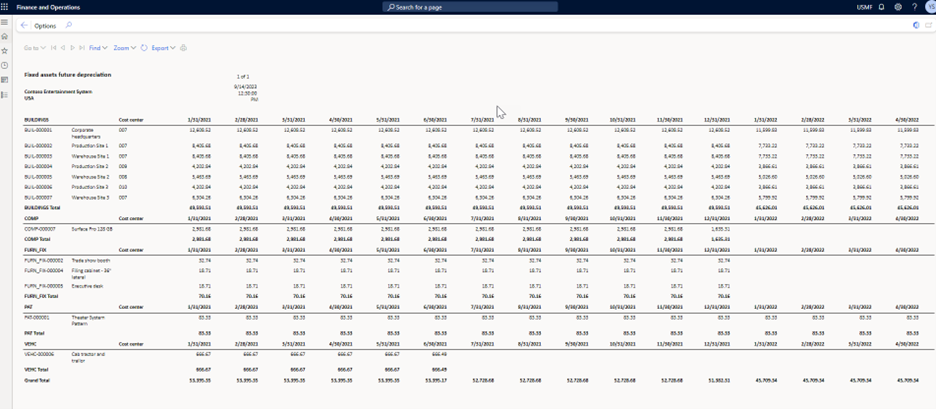Expand the navigation pane hamburger menu
Screen dimensions: 936x409
pos(4,22)
